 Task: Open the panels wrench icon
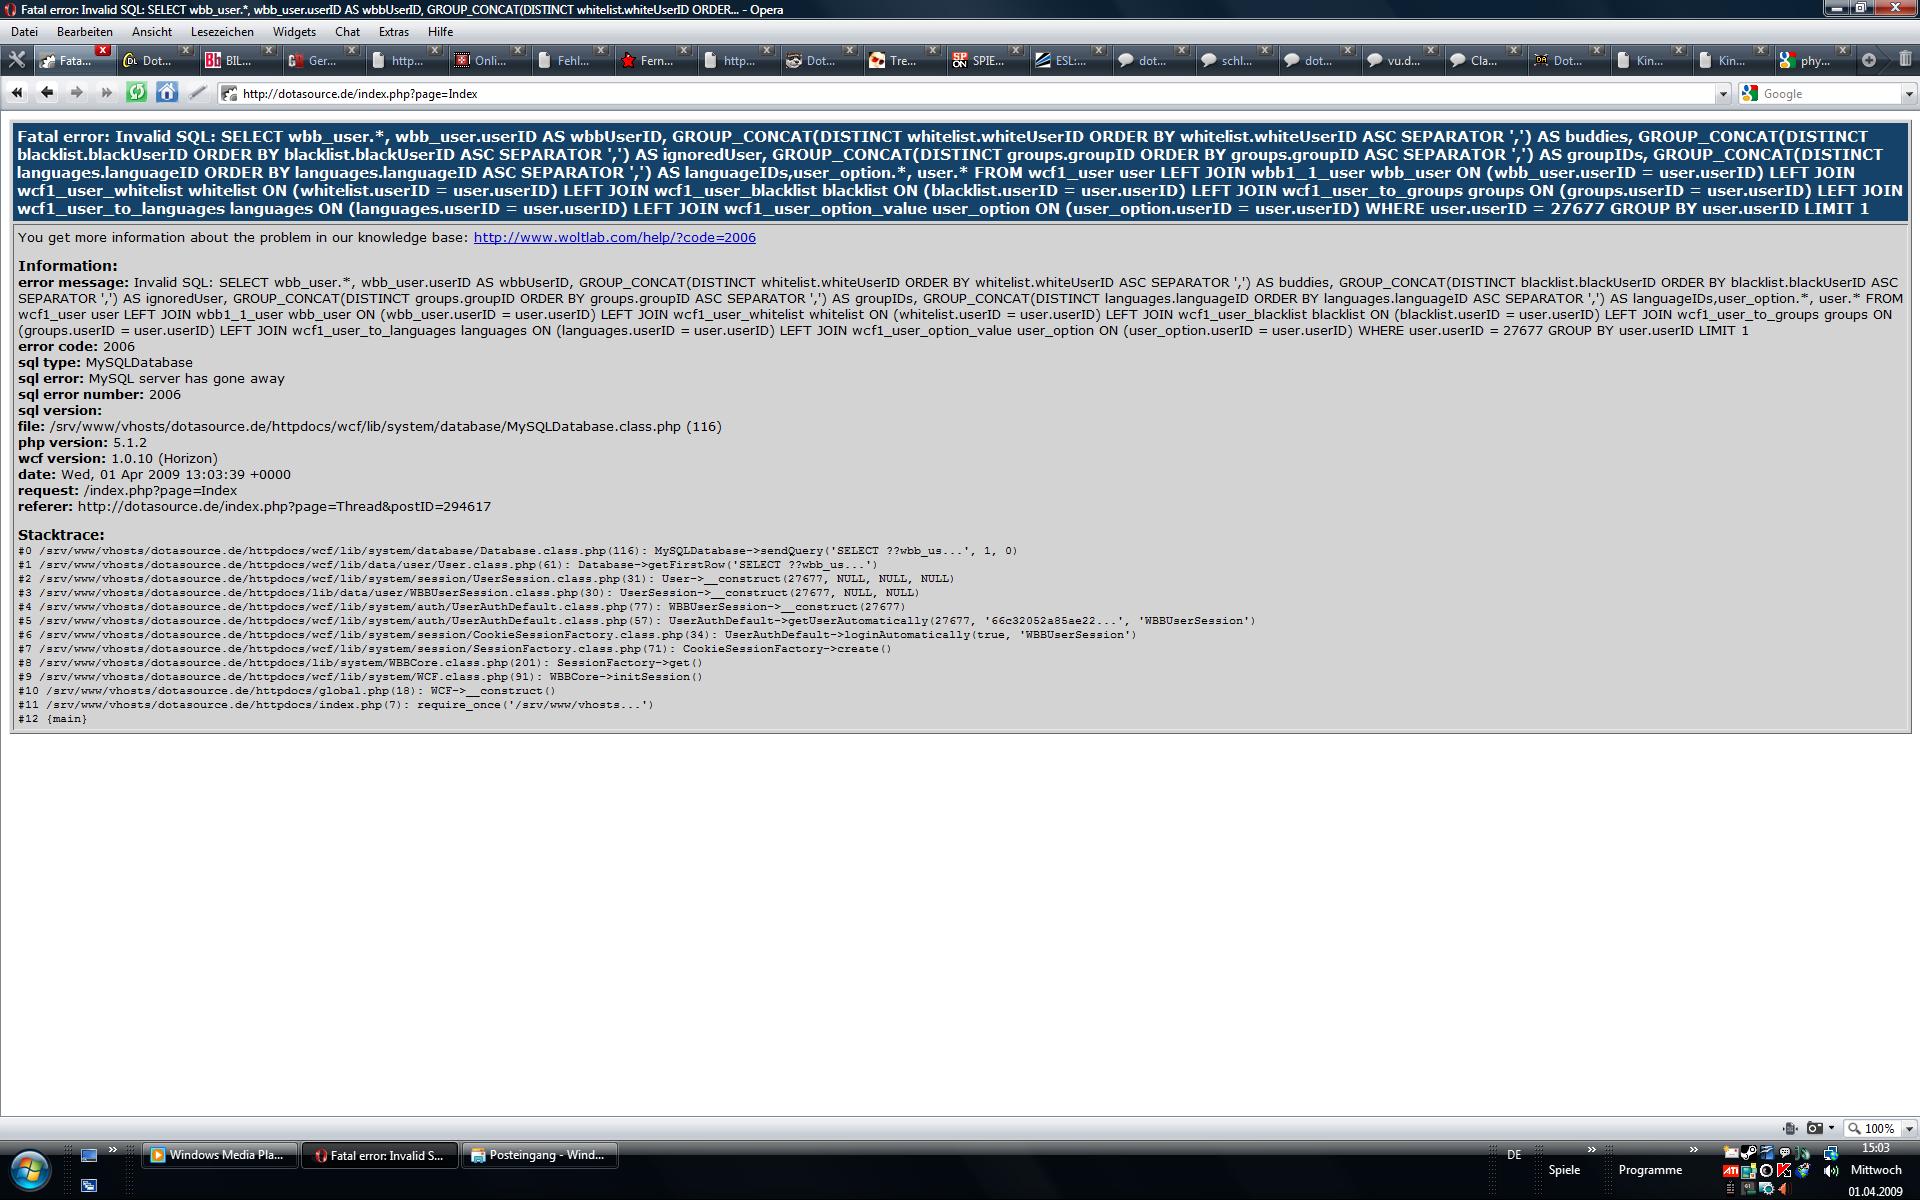coord(17,60)
